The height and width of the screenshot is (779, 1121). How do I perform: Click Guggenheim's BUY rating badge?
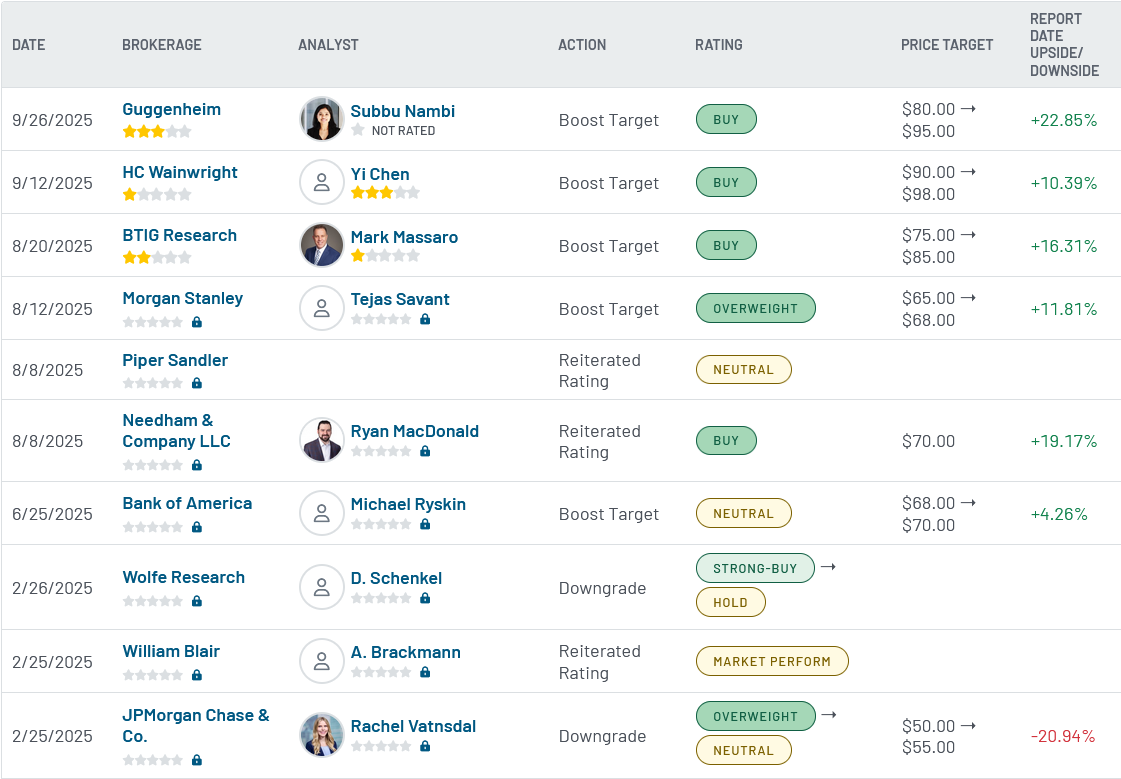pyautogui.click(x=726, y=119)
